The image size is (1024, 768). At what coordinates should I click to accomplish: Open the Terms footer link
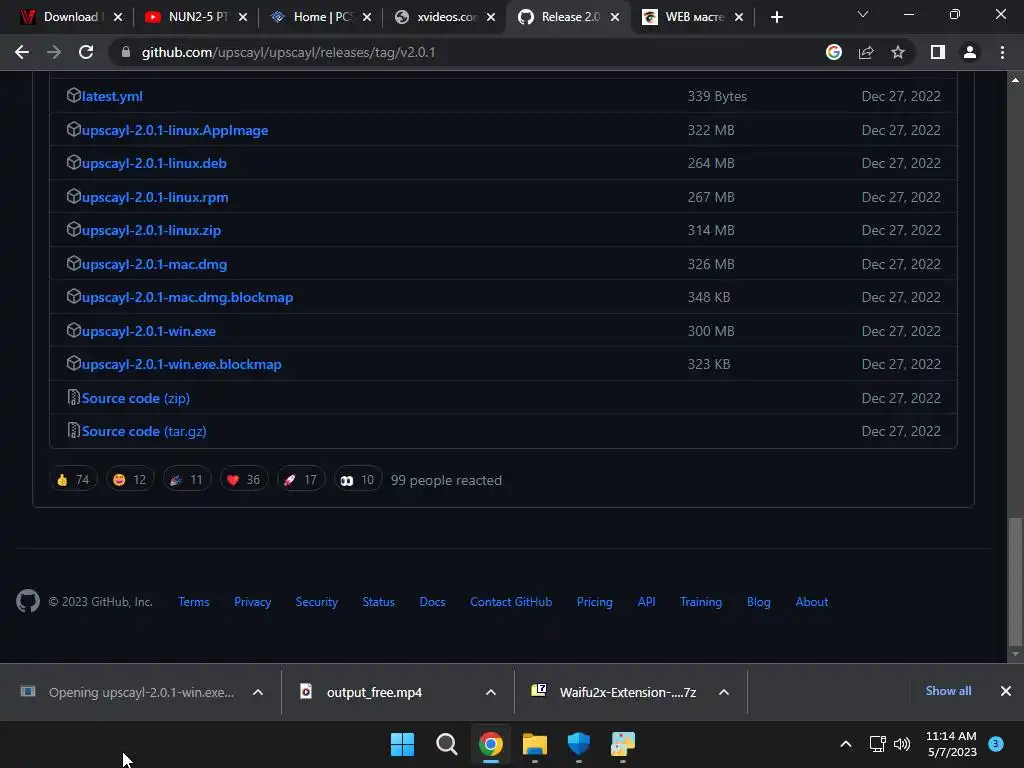193,601
